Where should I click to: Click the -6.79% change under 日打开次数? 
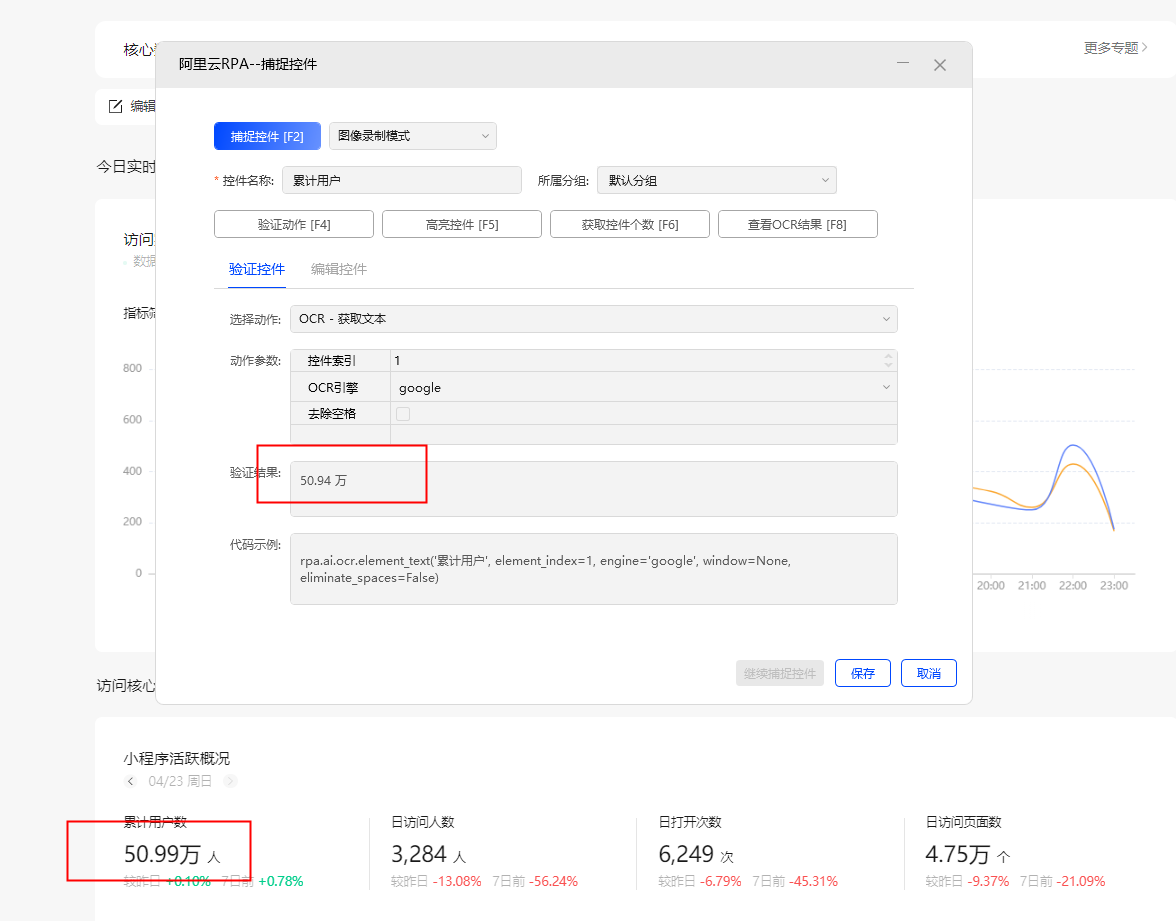[720, 881]
